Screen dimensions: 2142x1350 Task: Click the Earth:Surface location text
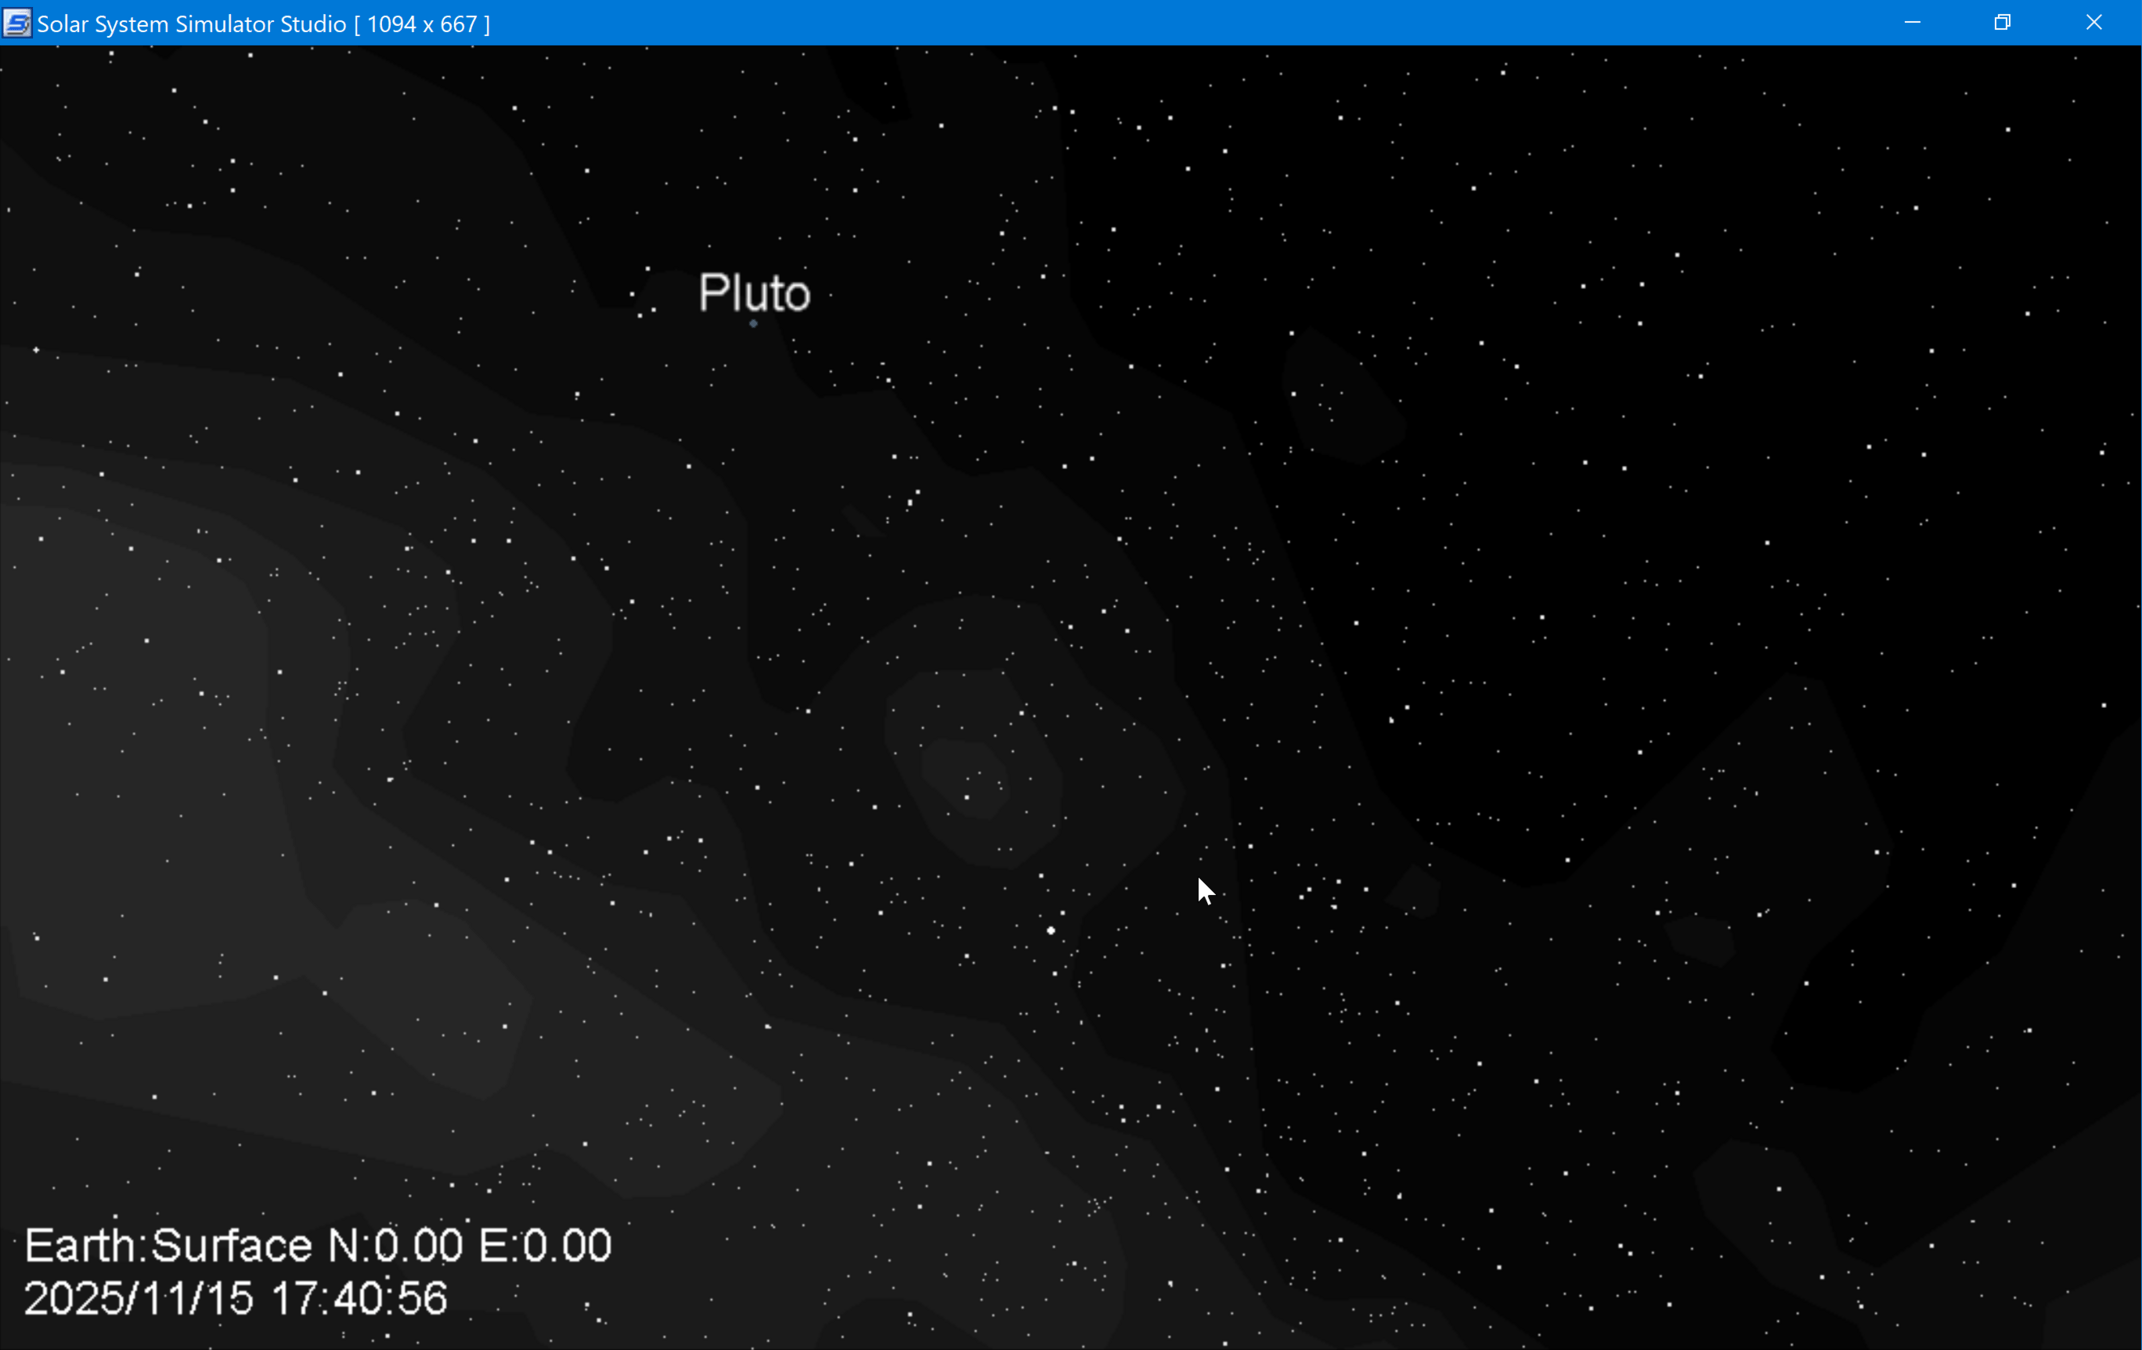[x=168, y=1246]
